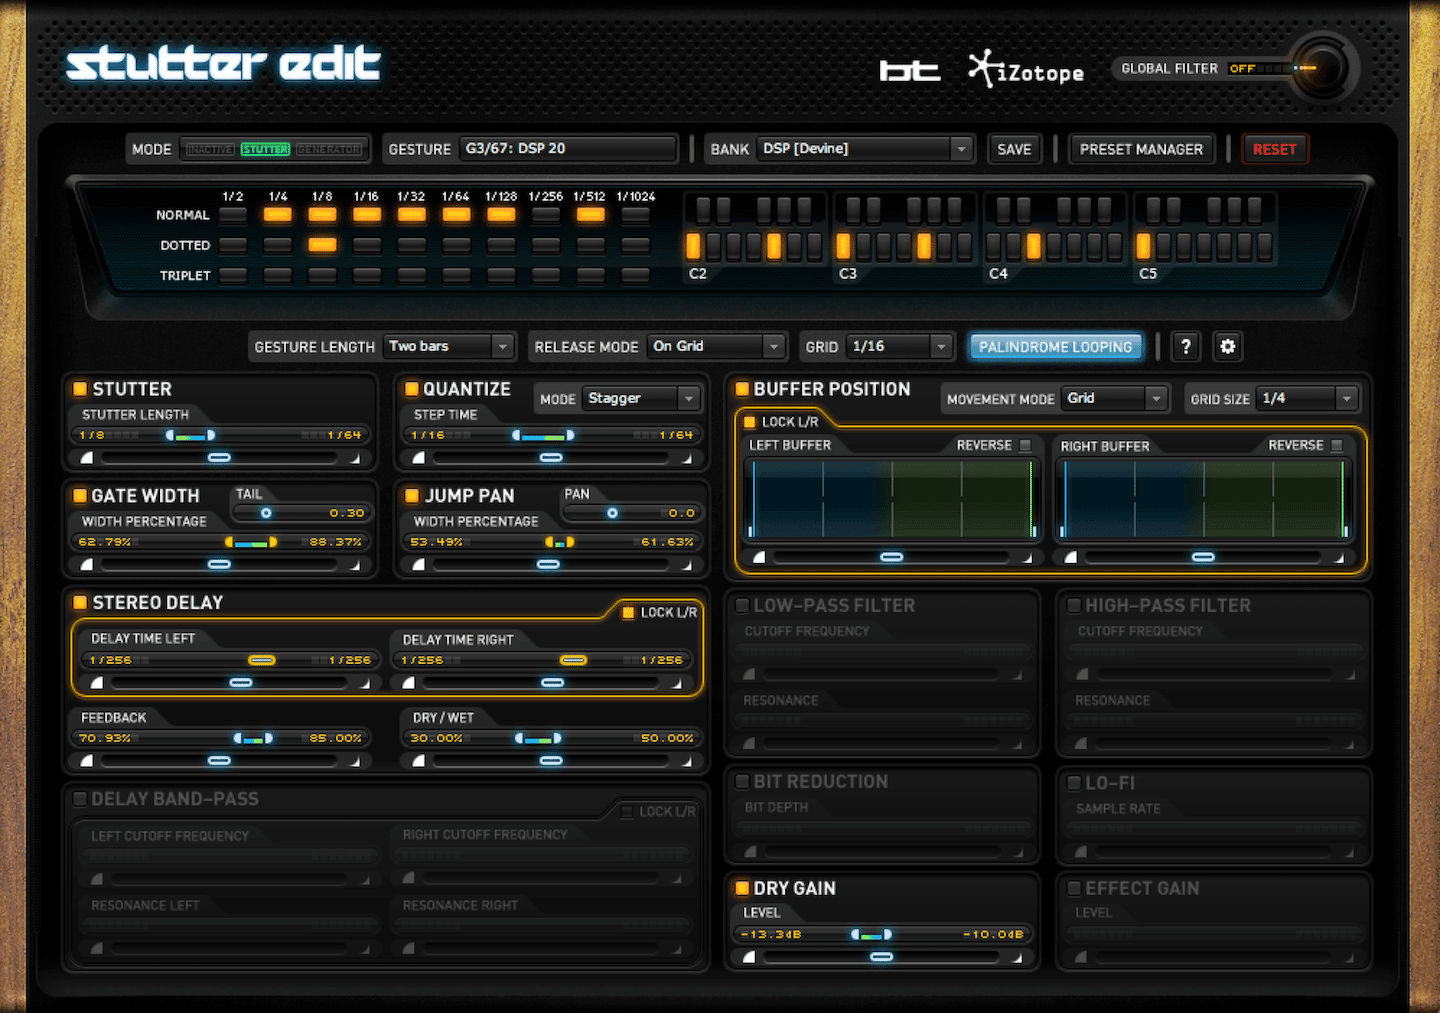Click the left ramp icon under Left Buffer
Image resolution: width=1440 pixels, height=1013 pixels.
759,557
